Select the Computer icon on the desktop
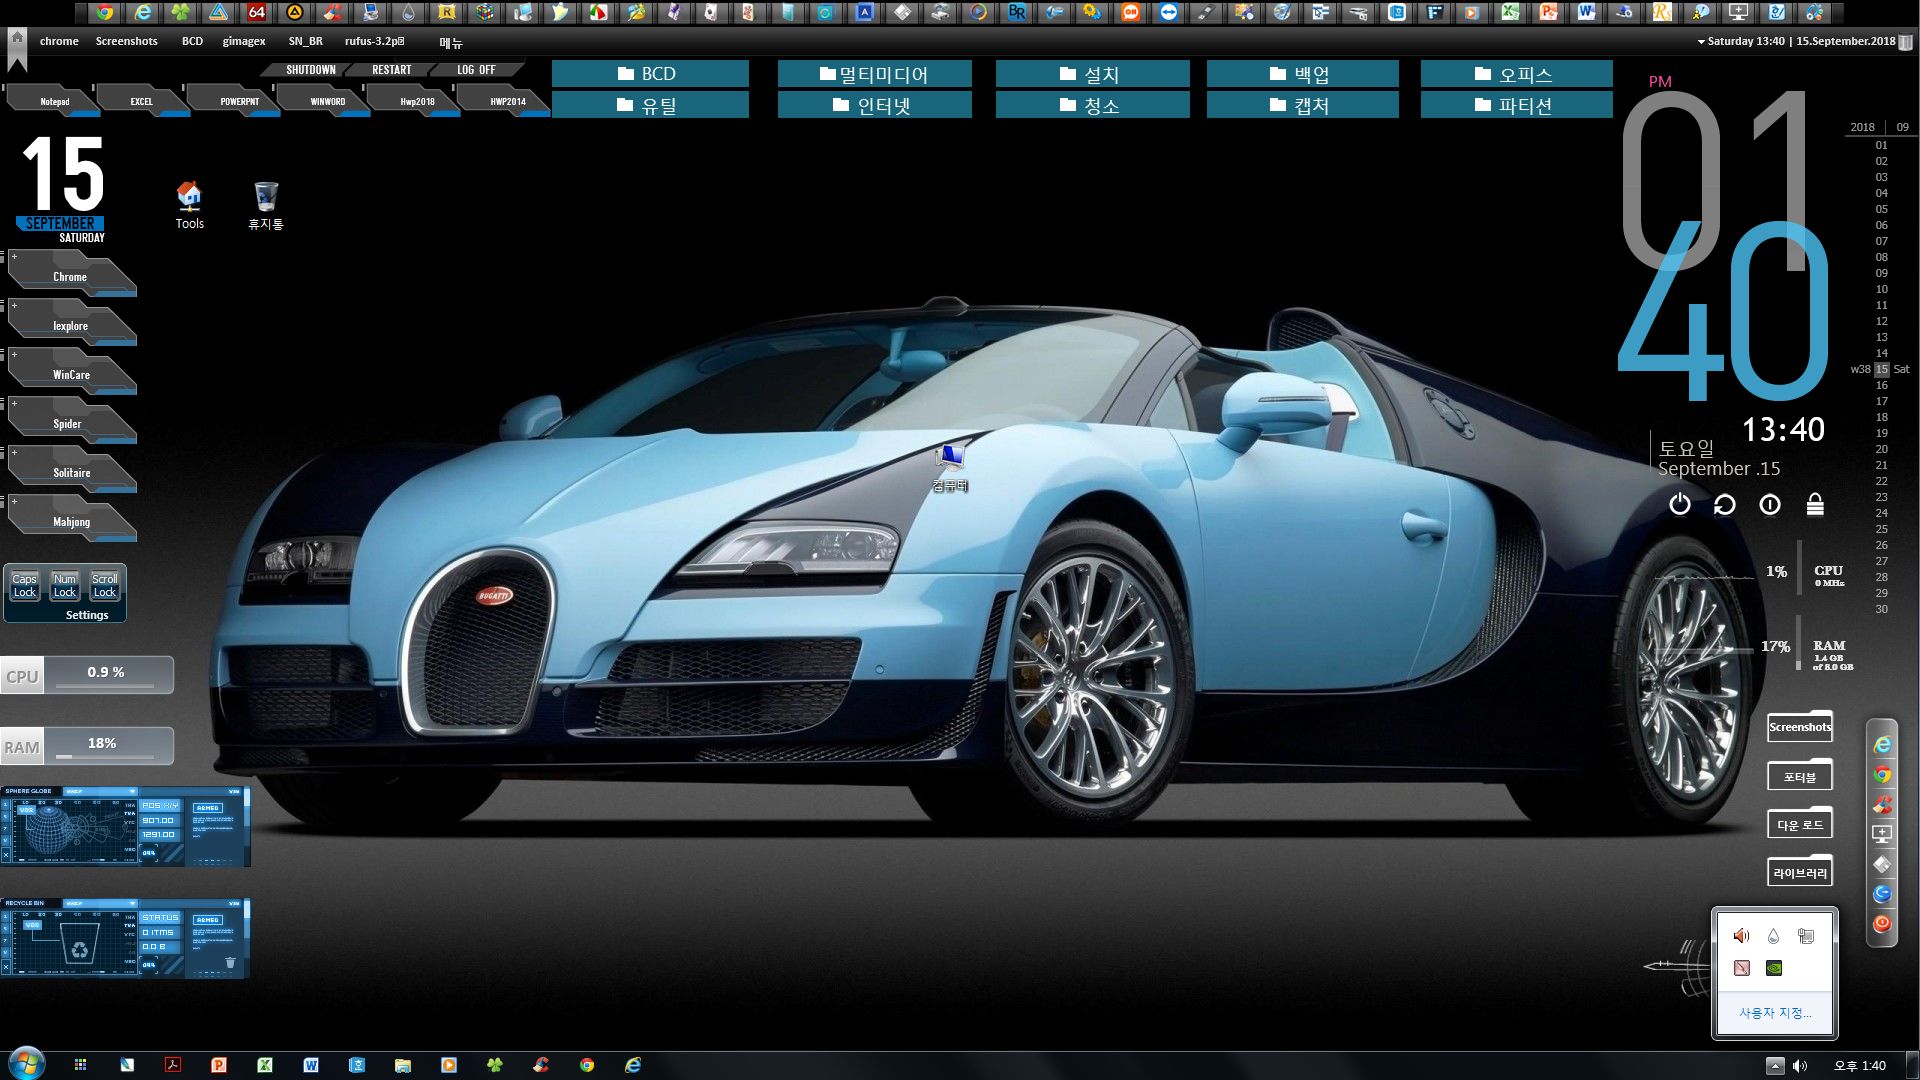The width and height of the screenshot is (1920, 1080). [950, 468]
